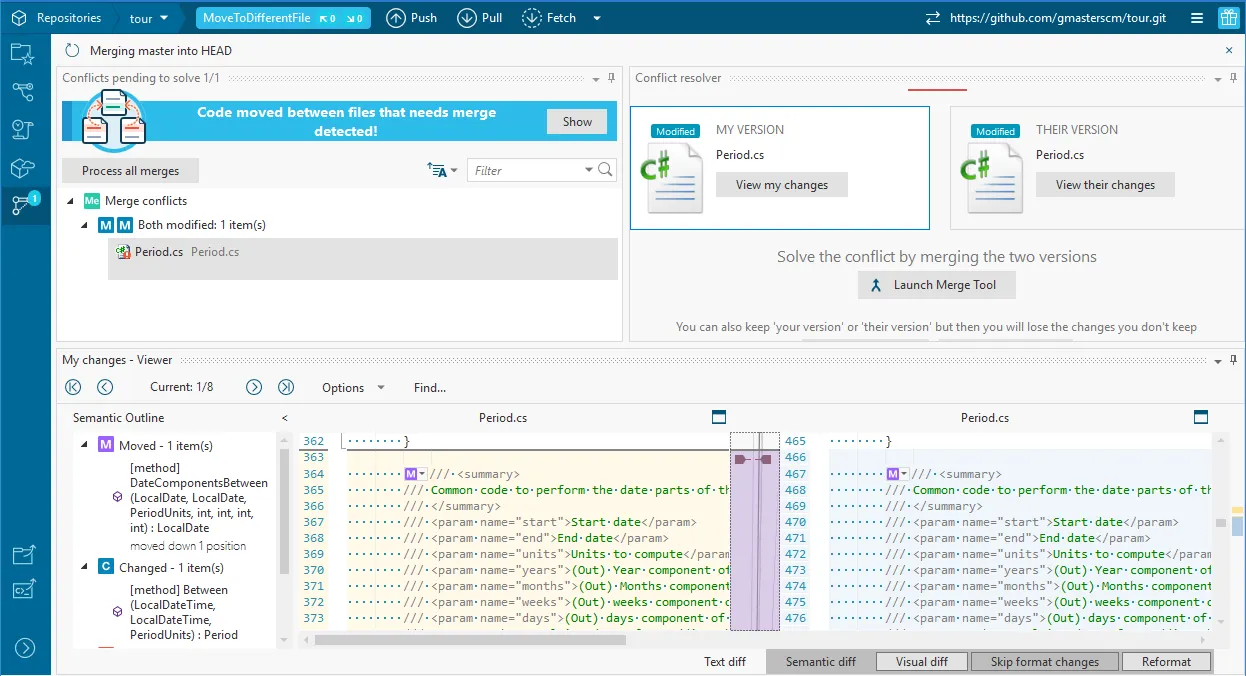This screenshot has height=676, width=1246.
Task: Click the folder with star sidebar icon
Action: (24, 55)
